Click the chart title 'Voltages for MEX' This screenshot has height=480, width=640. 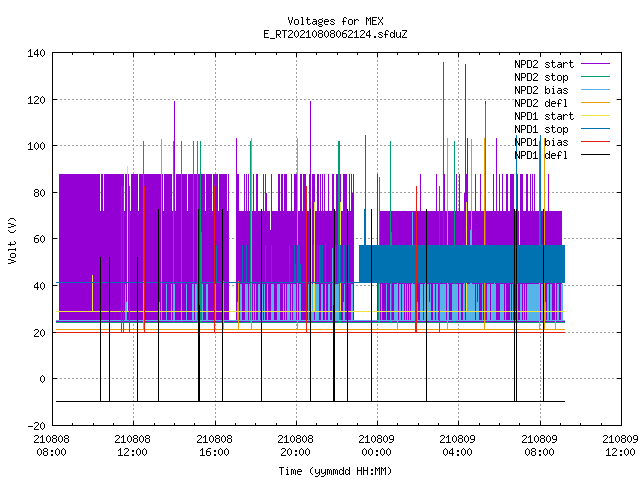click(x=335, y=21)
